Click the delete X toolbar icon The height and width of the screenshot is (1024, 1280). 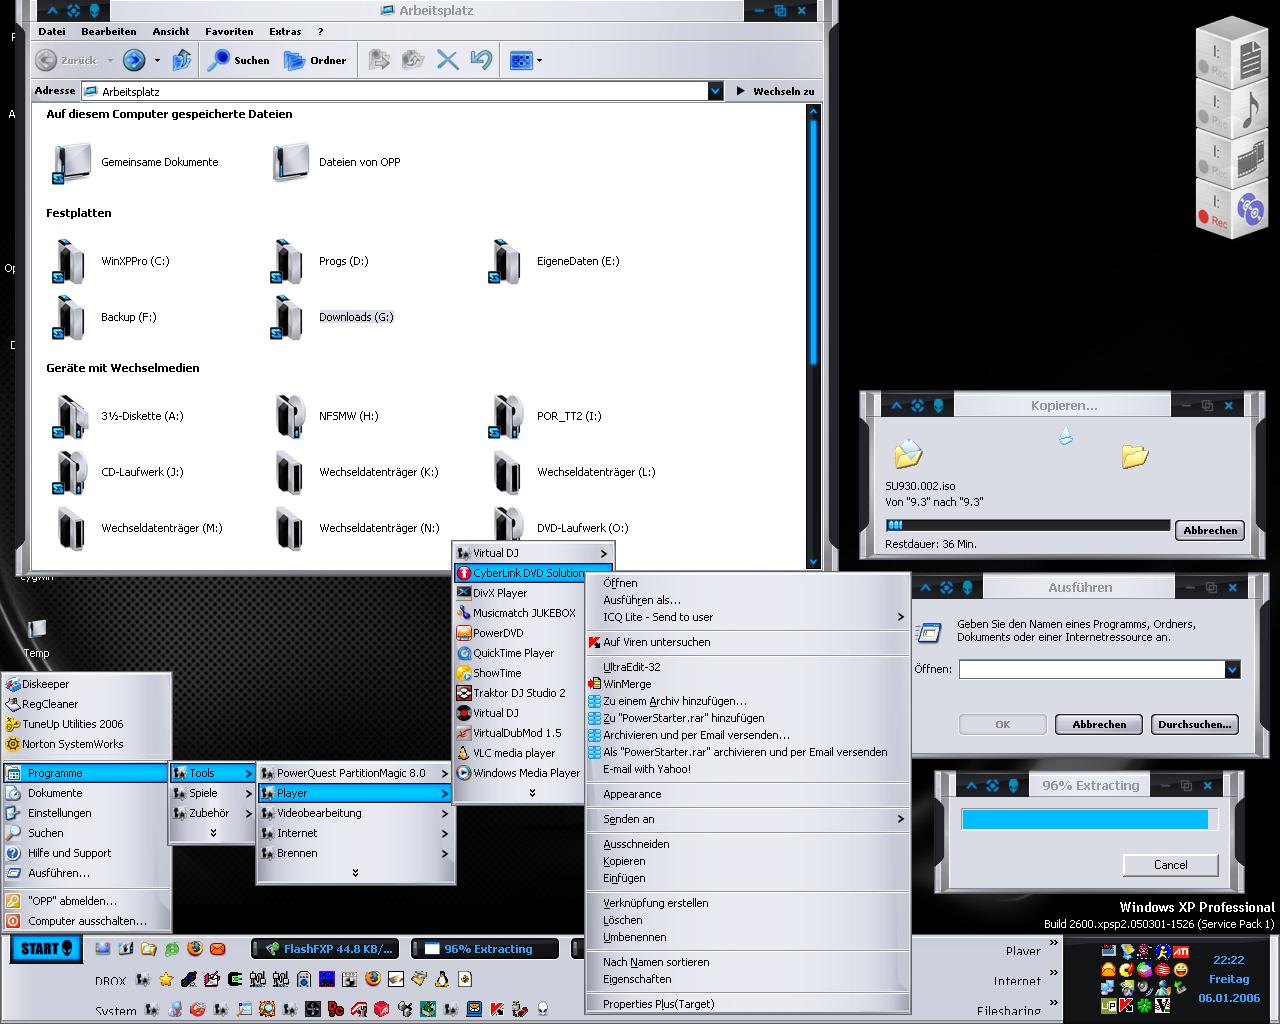point(447,61)
